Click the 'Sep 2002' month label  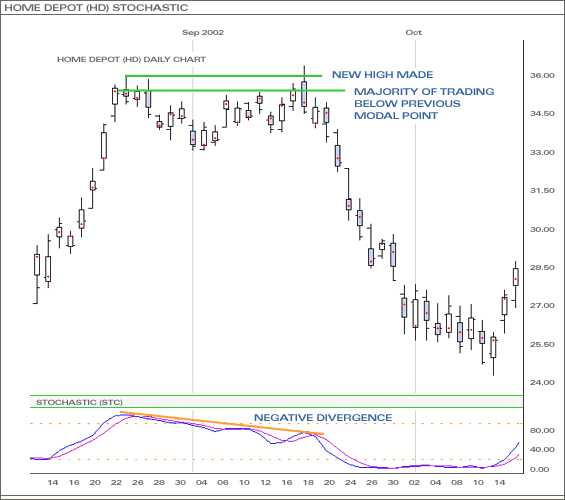203,32
